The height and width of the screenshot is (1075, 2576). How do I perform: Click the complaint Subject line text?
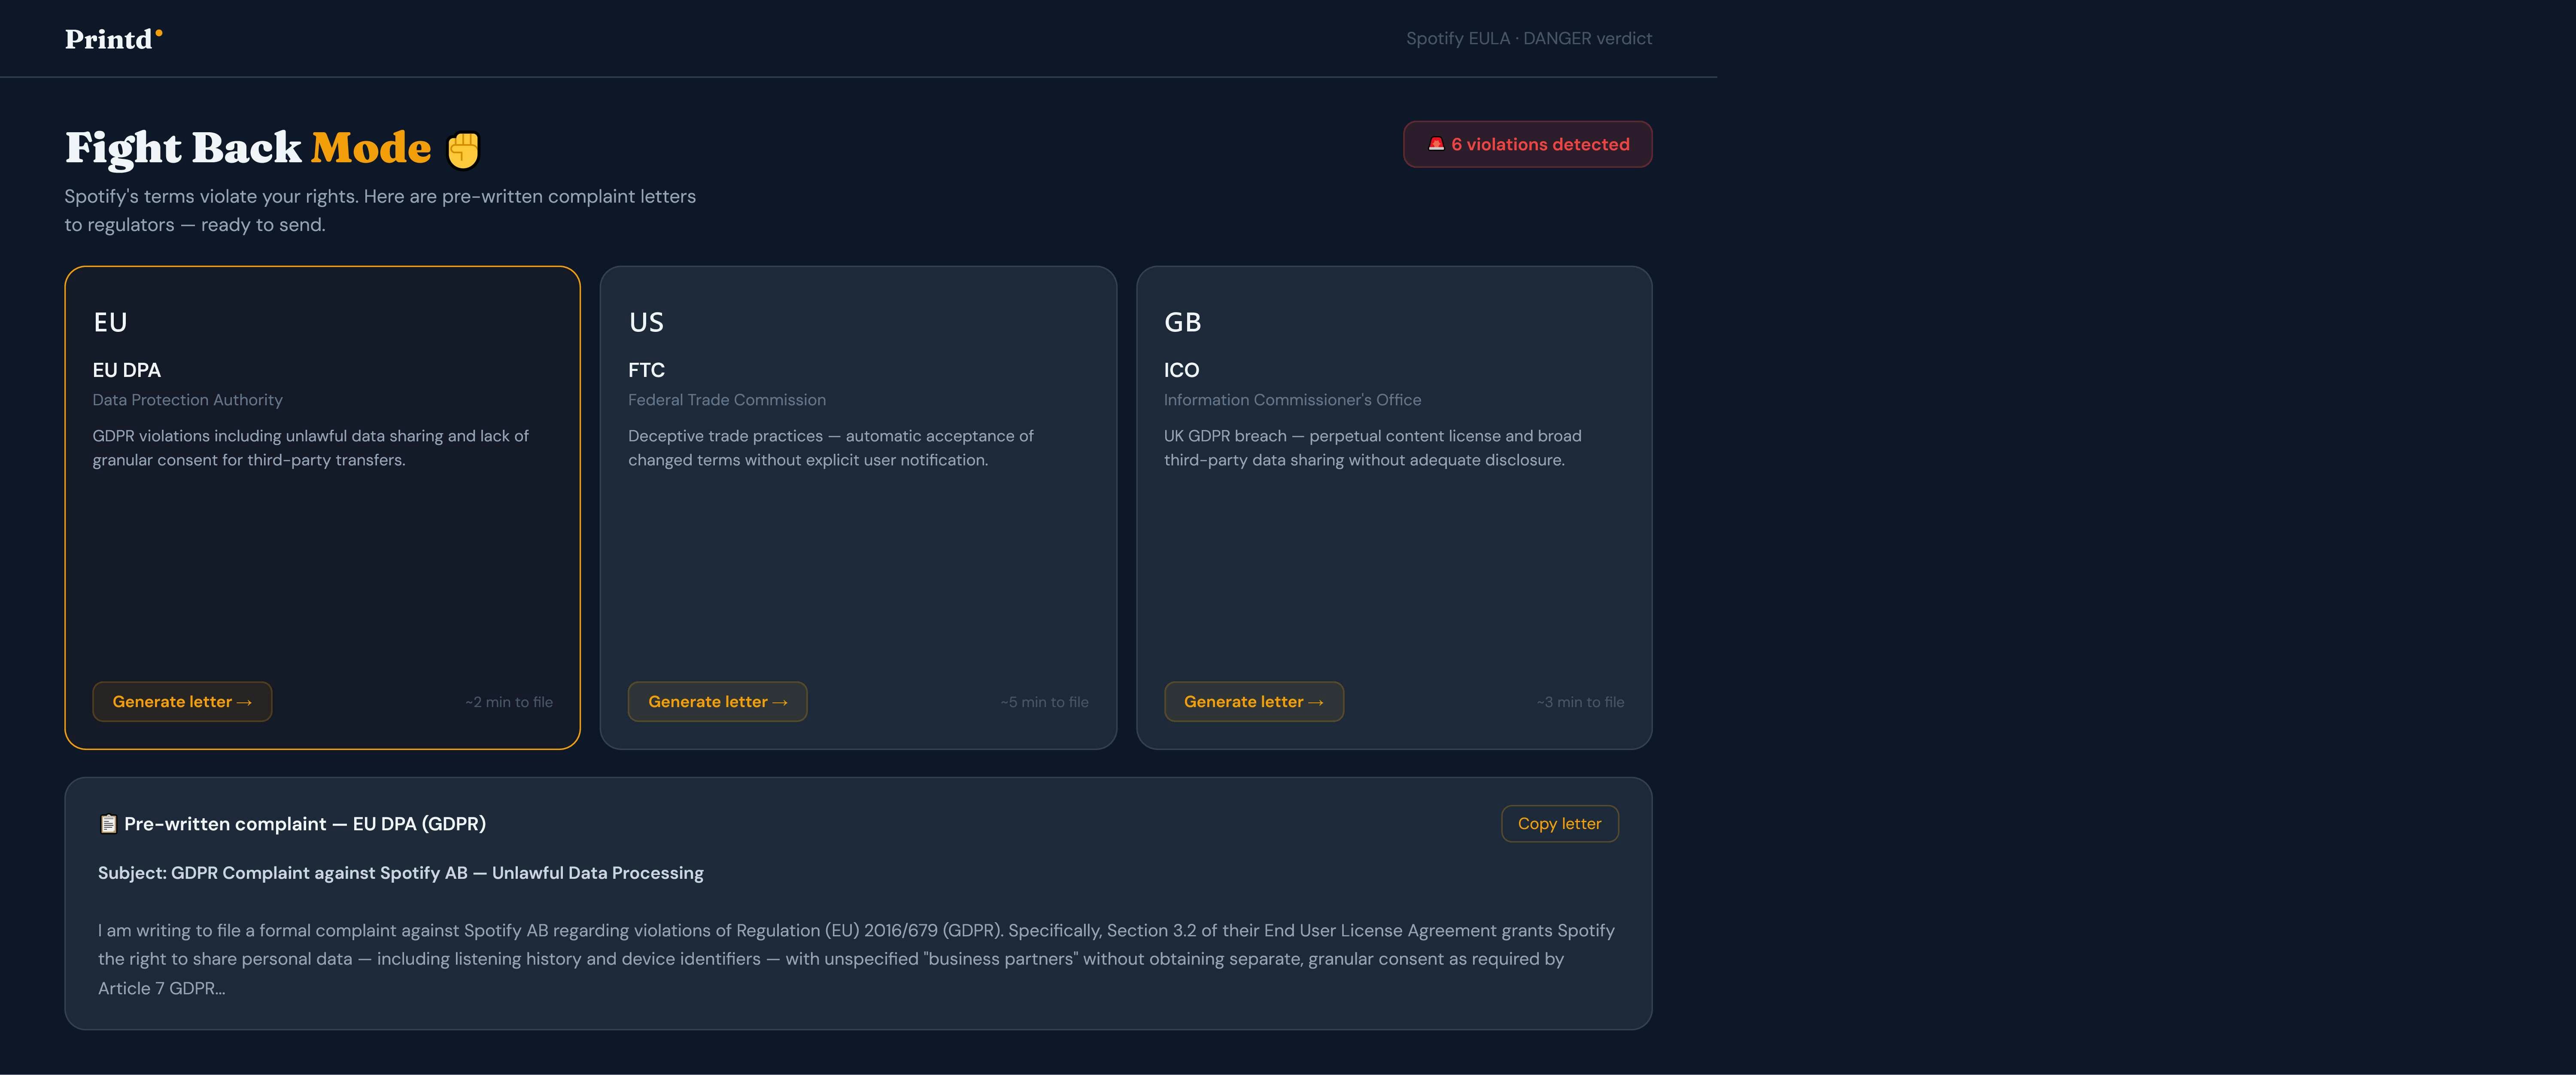coord(400,872)
